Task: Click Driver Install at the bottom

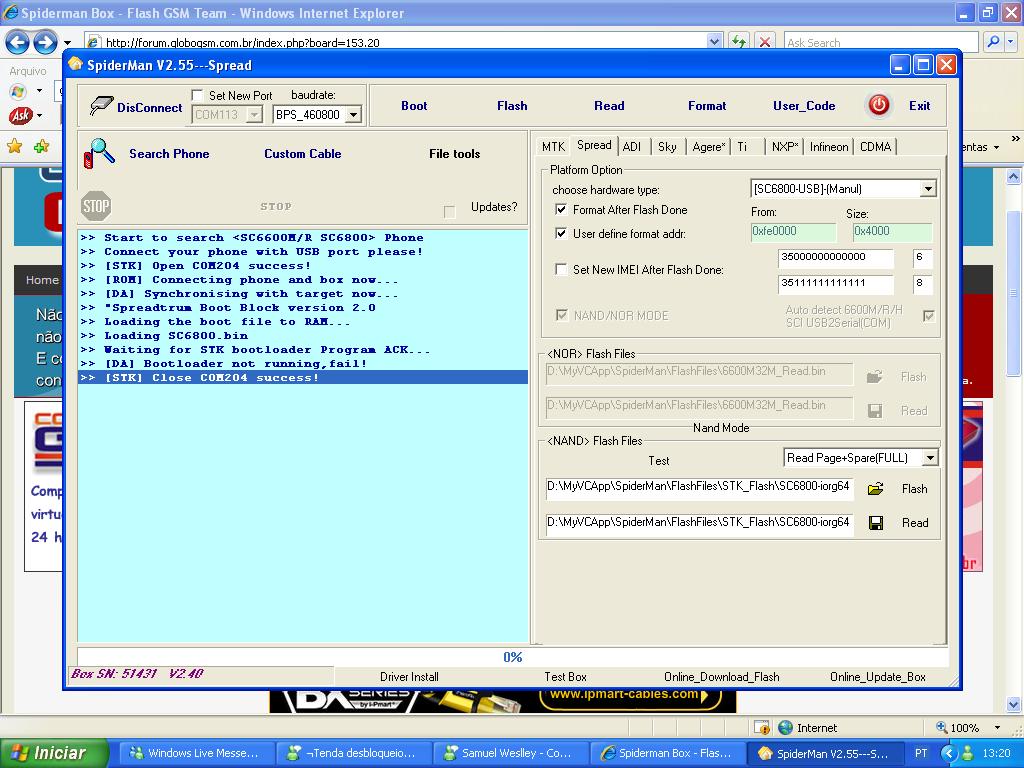Action: 409,677
